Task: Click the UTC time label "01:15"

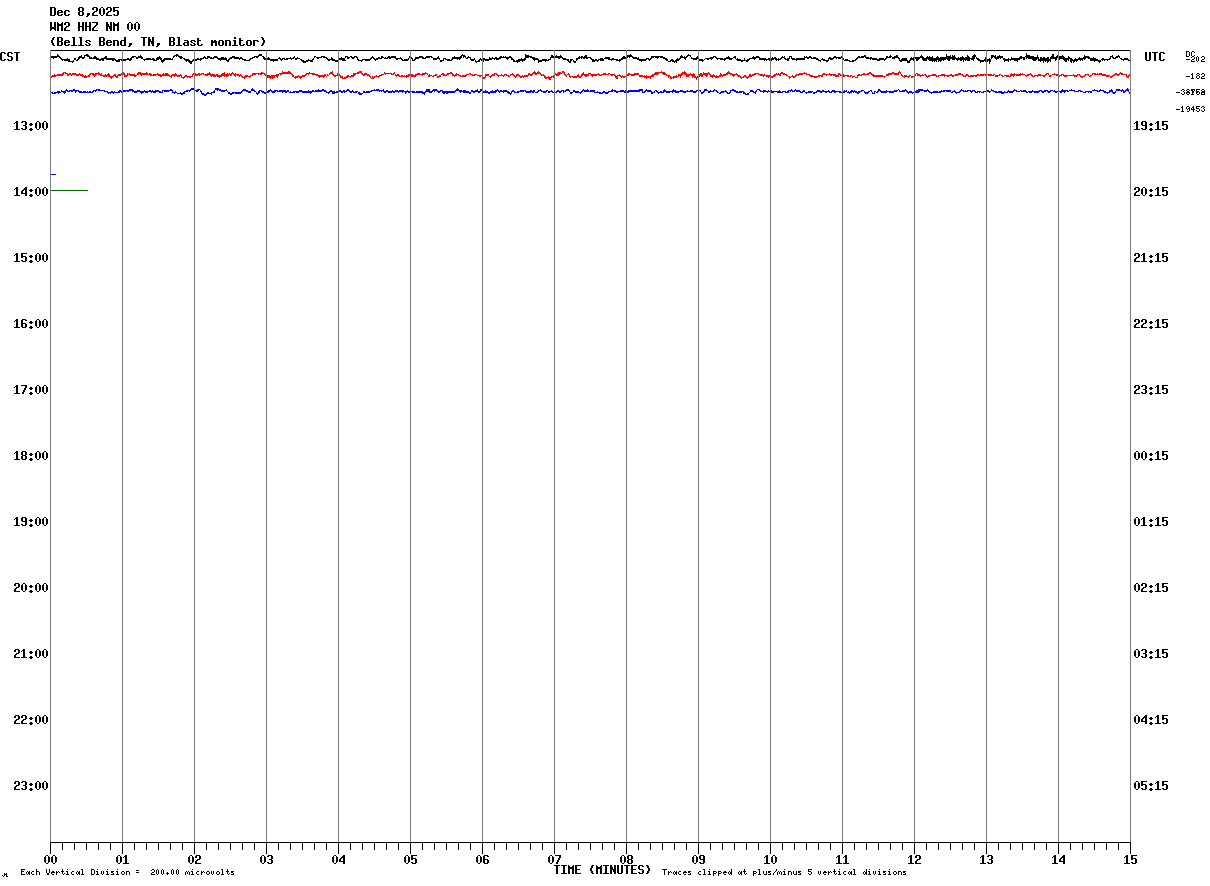Action: 1151,521
